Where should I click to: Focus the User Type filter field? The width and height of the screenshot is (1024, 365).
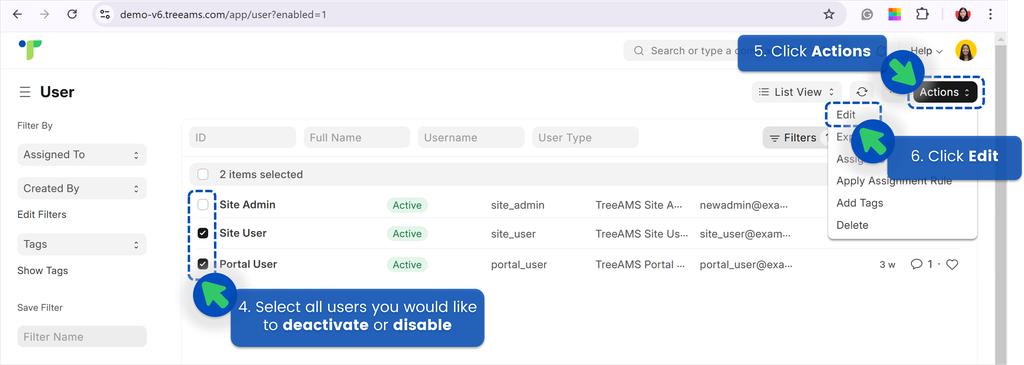click(586, 138)
